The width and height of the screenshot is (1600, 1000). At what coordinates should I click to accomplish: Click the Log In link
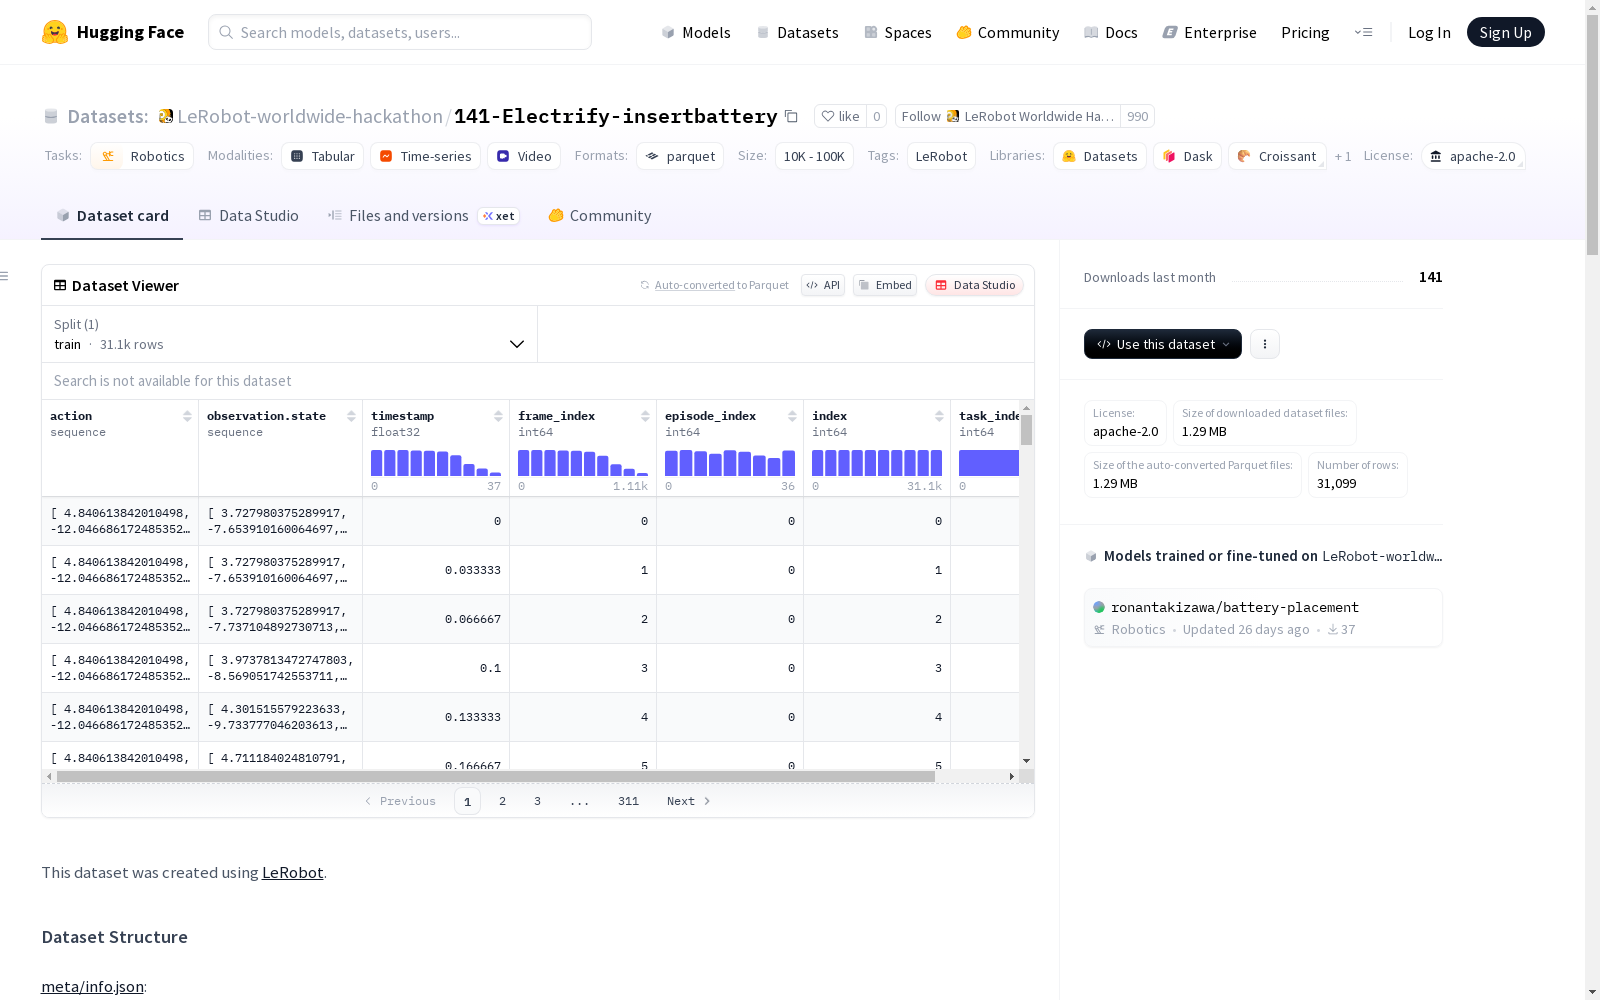[x=1429, y=32]
